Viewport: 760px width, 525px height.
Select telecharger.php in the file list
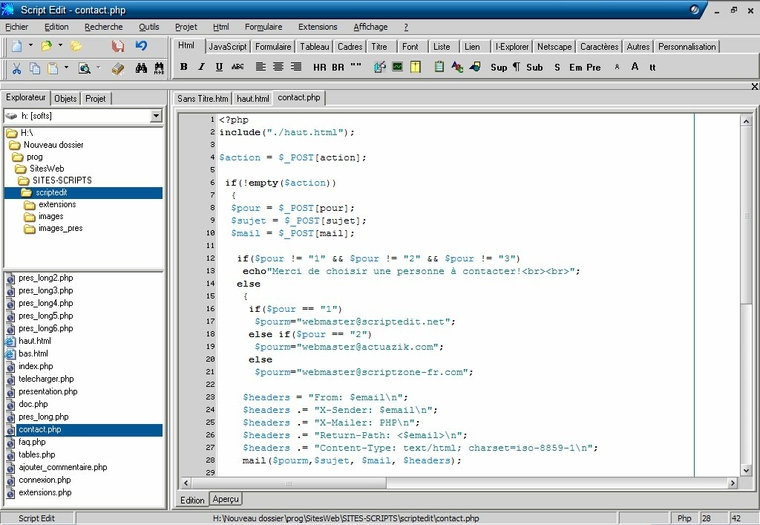coord(46,379)
